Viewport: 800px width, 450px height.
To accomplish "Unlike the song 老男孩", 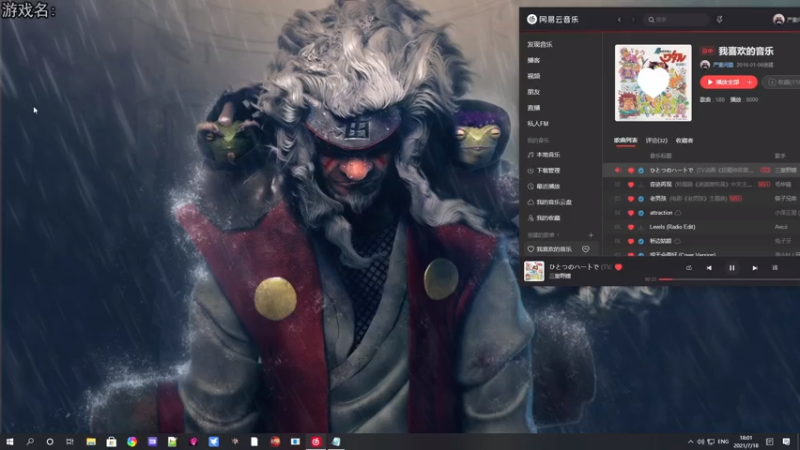I will 631,199.
